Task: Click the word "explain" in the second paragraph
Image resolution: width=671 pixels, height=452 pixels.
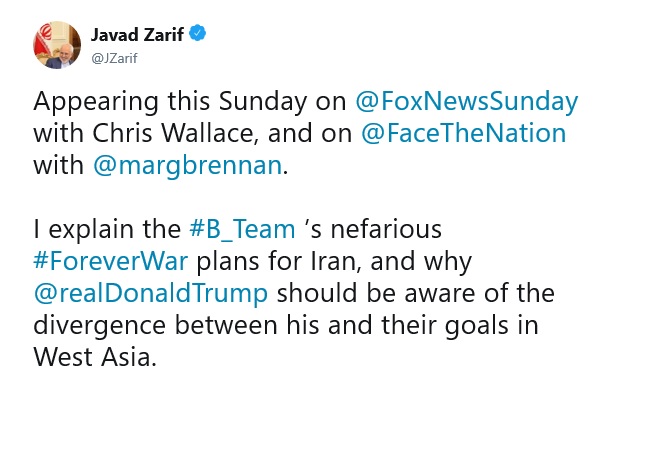Action: click(x=96, y=229)
